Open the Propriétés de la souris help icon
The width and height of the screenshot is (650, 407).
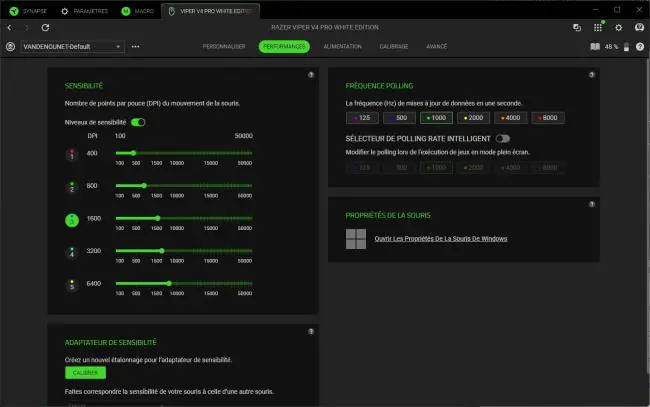pyautogui.click(x=592, y=204)
